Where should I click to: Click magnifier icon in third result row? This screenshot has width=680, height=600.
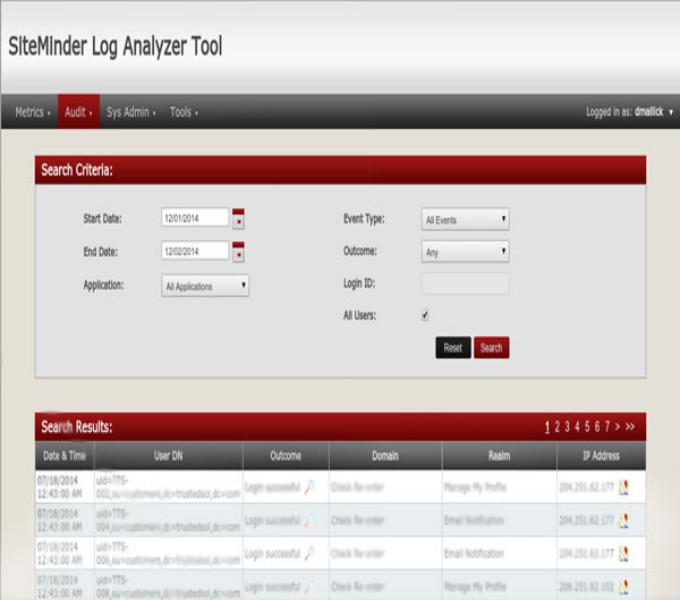310,553
